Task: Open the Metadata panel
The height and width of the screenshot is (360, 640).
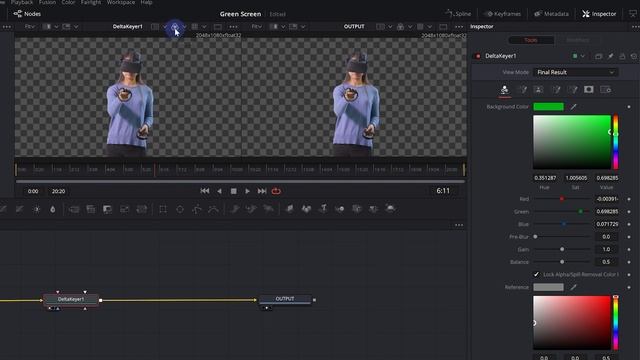Action: pos(551,14)
